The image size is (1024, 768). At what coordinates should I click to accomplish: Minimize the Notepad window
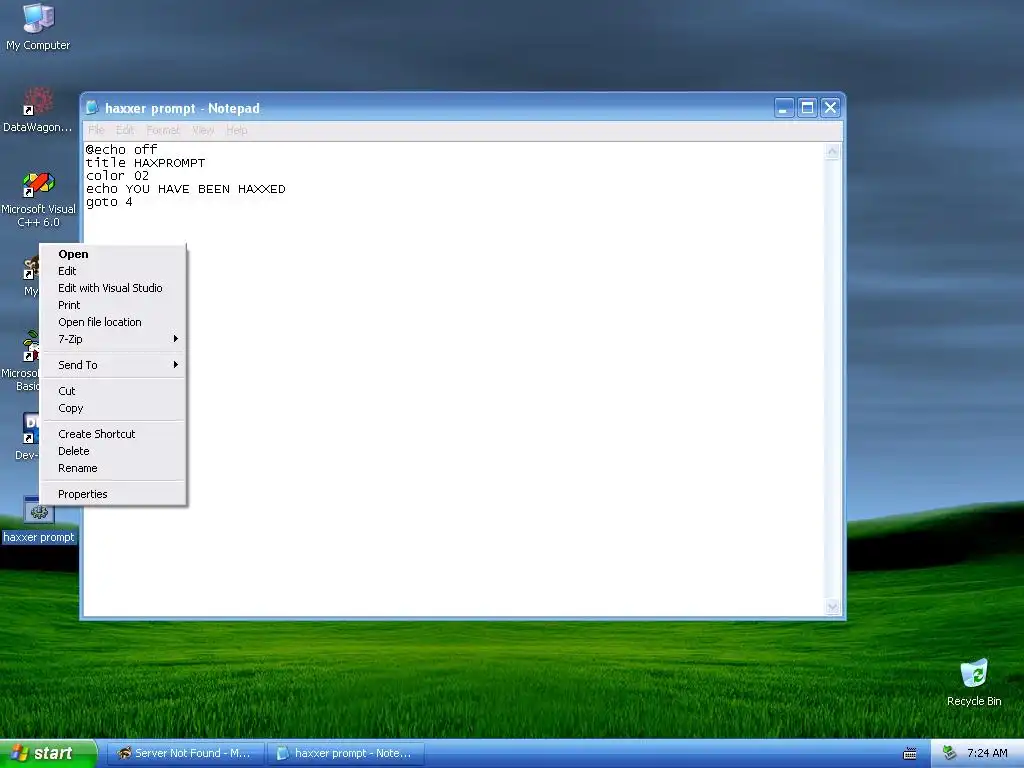coord(784,108)
